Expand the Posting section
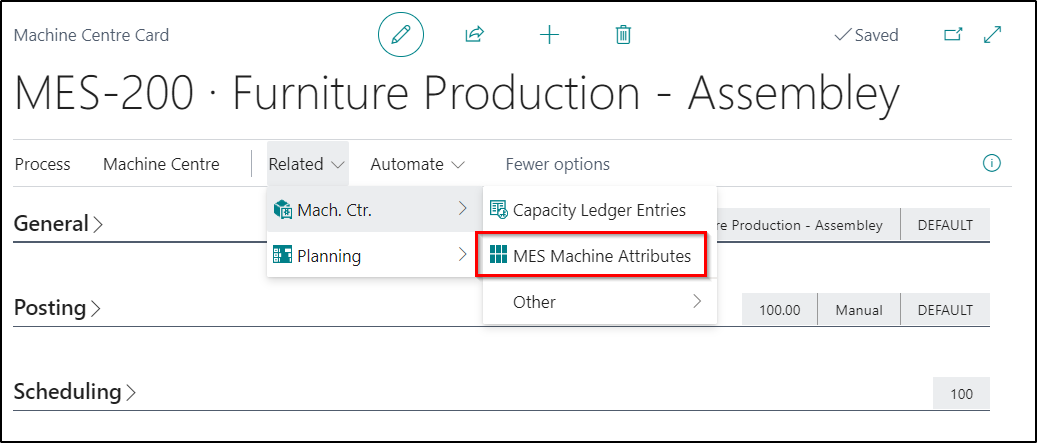This screenshot has width=1037, height=443. [58, 308]
